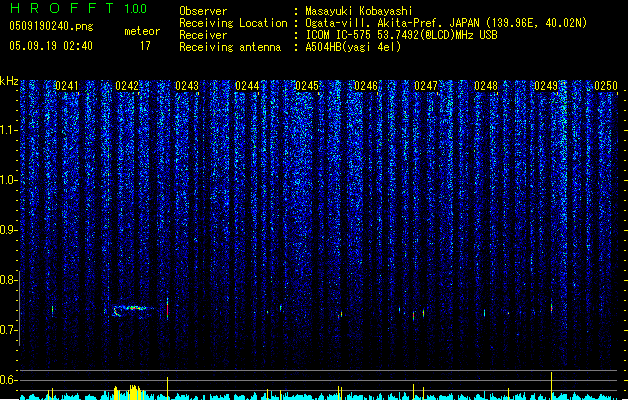Click the HROFFT 1.00 title text
Screen dimensions: 629x400
click(x=79, y=8)
